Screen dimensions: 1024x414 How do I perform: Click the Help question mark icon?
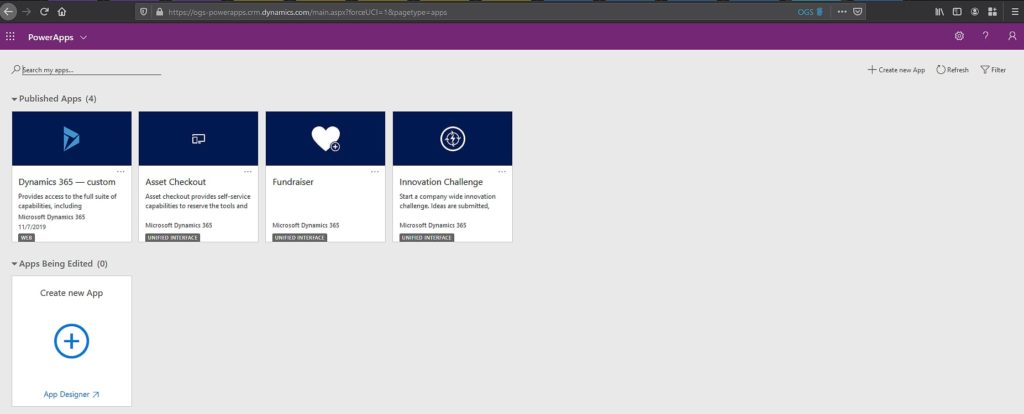click(x=986, y=36)
